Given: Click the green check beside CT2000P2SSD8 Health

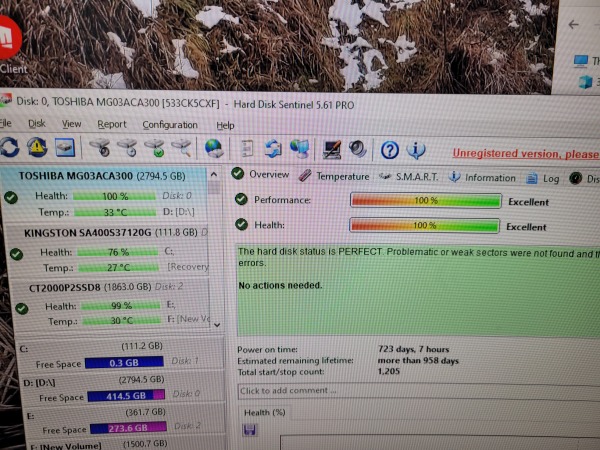Looking at the screenshot, I should (21, 308).
